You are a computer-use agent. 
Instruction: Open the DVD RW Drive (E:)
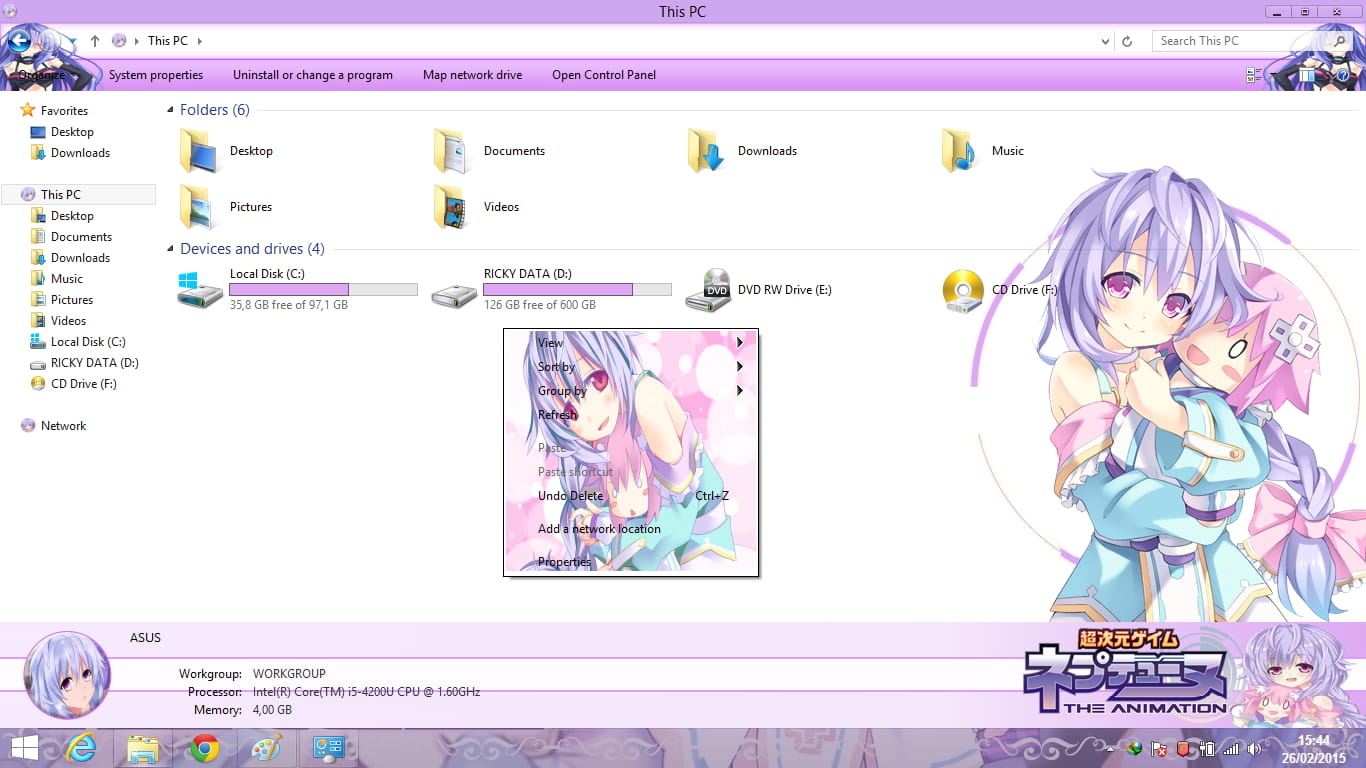[785, 290]
